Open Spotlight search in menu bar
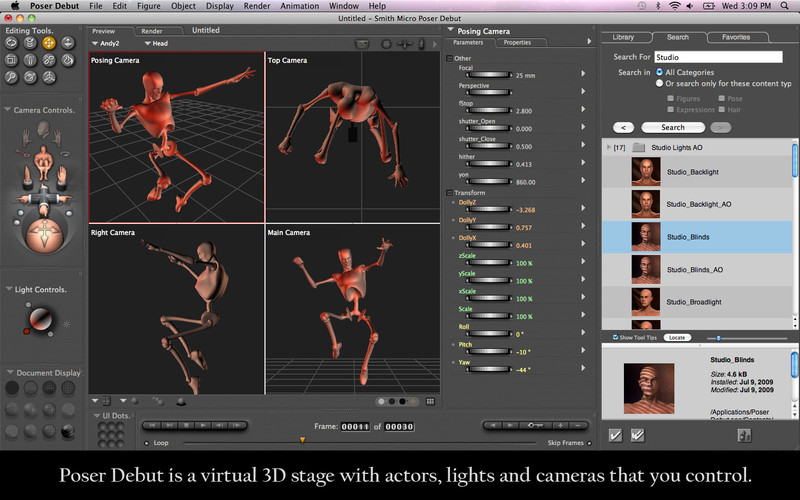Viewport: 800px width, 500px height. 785,6
